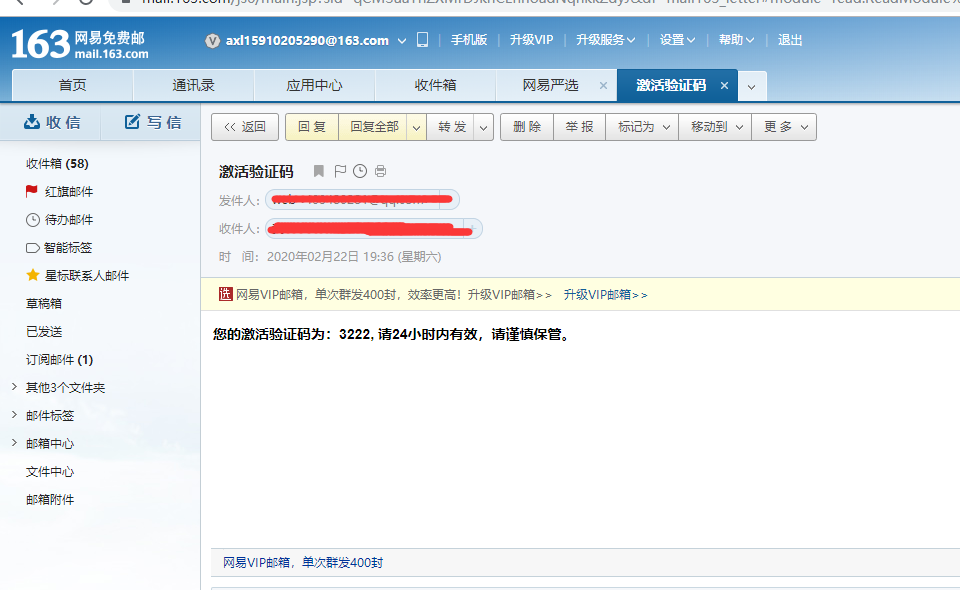960x590 pixels.
Task: Click the 转发 button
Action: click(452, 127)
